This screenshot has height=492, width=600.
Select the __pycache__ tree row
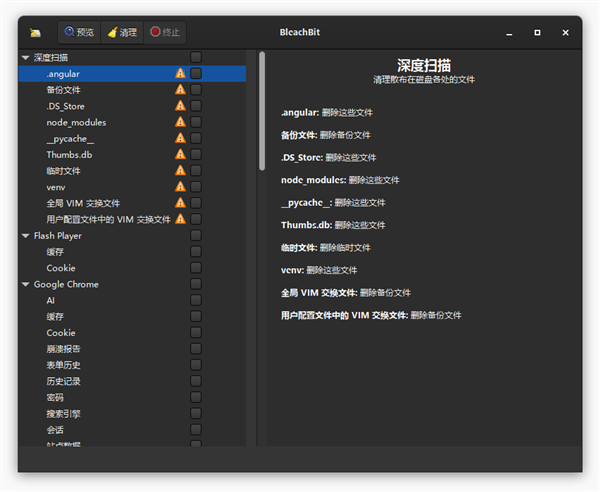(x=132, y=138)
